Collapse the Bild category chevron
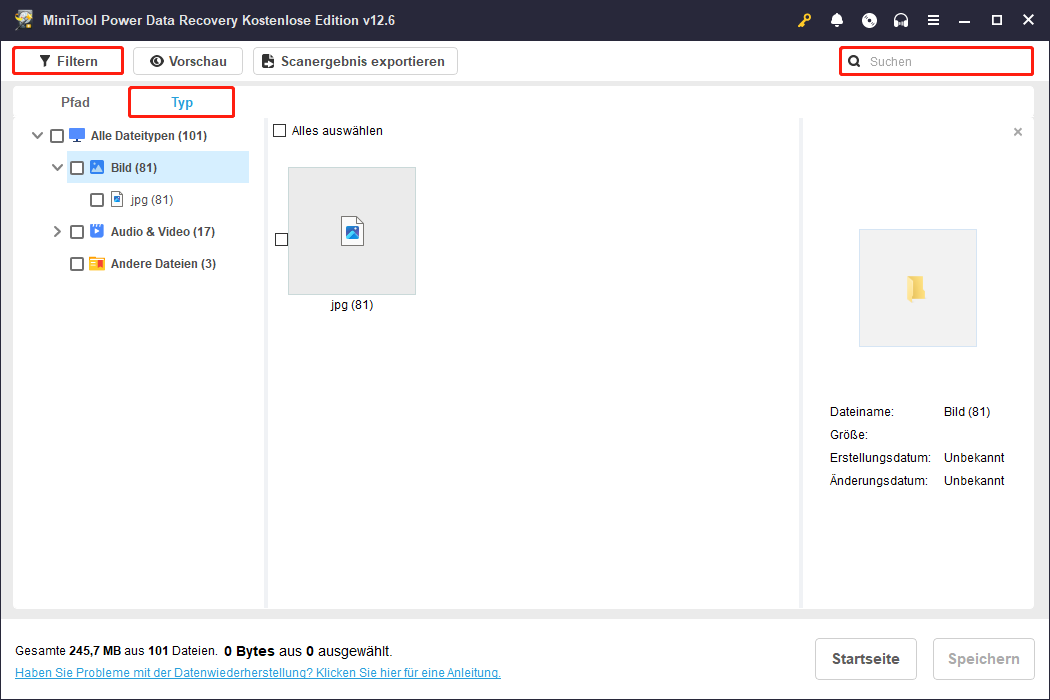 (57, 167)
